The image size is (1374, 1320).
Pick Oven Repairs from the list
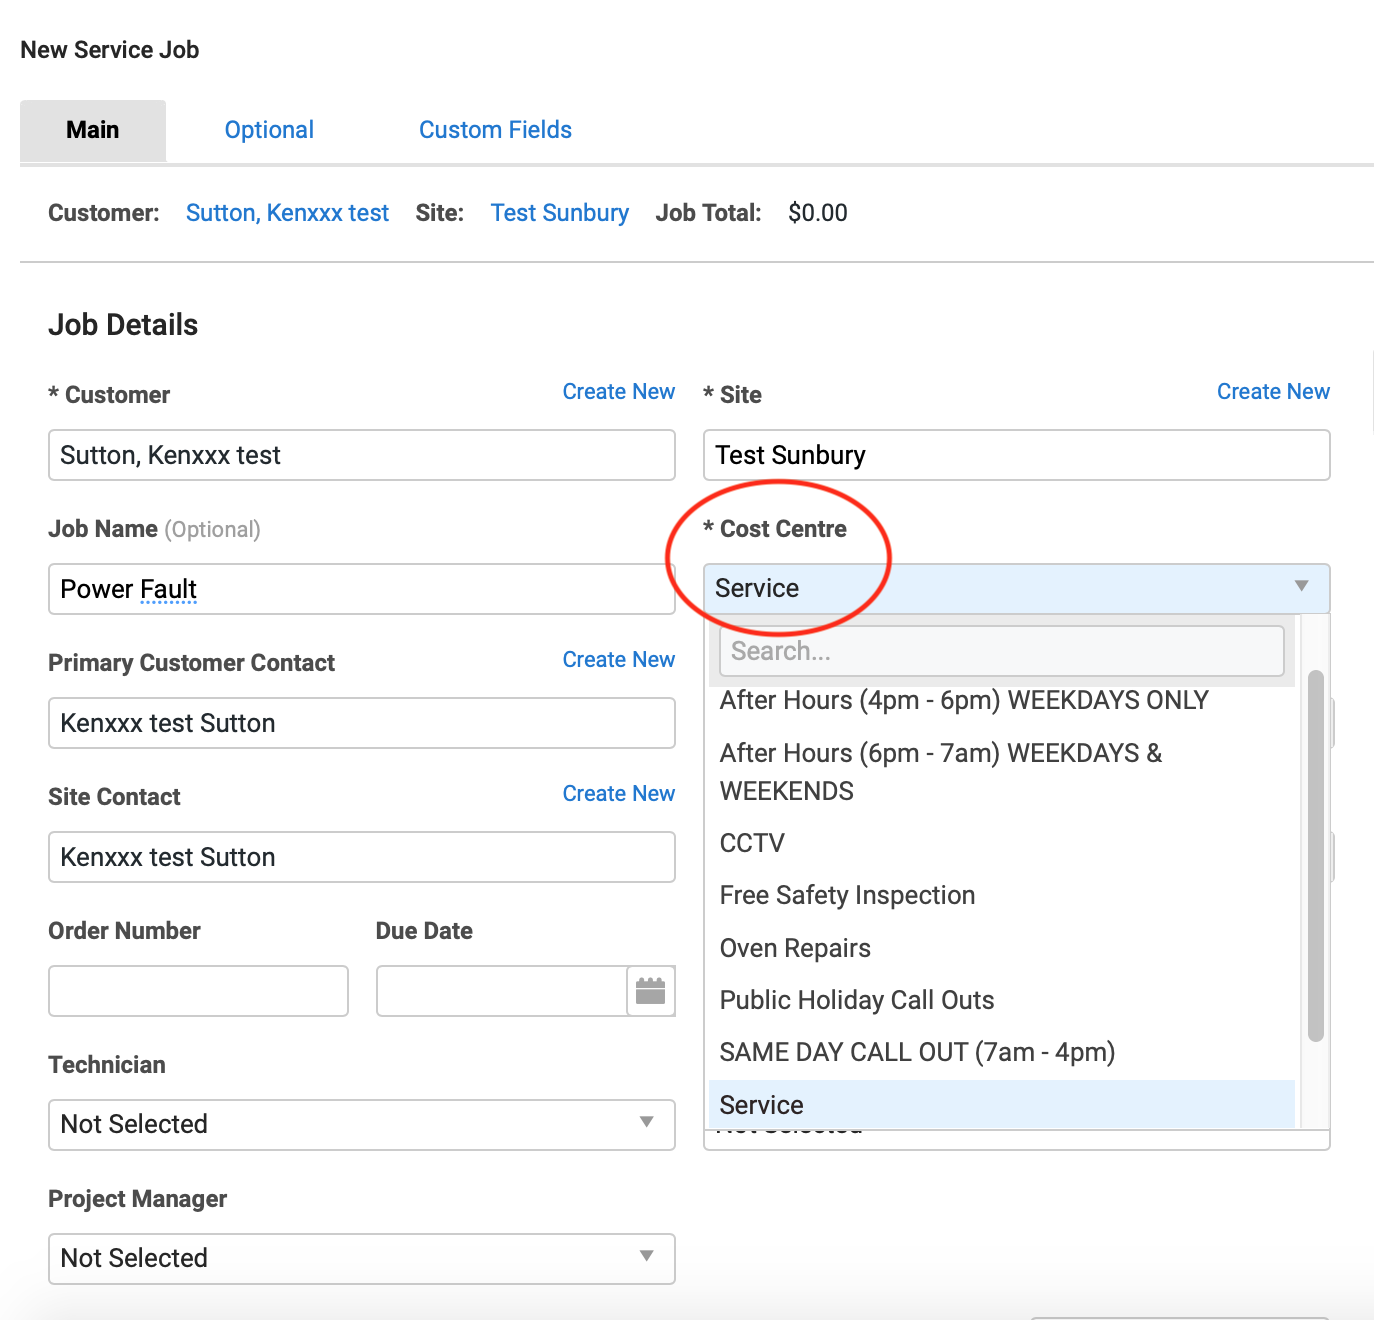pos(795,948)
